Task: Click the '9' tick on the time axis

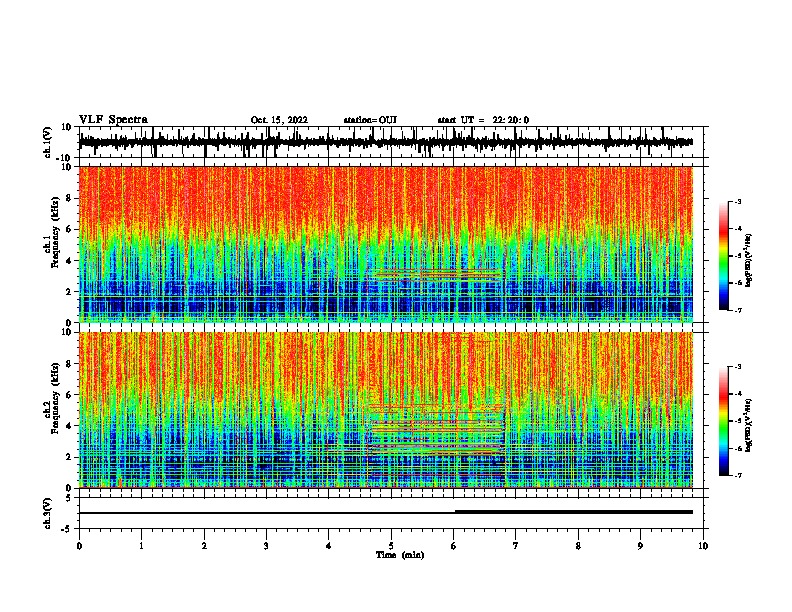Action: [x=640, y=546]
